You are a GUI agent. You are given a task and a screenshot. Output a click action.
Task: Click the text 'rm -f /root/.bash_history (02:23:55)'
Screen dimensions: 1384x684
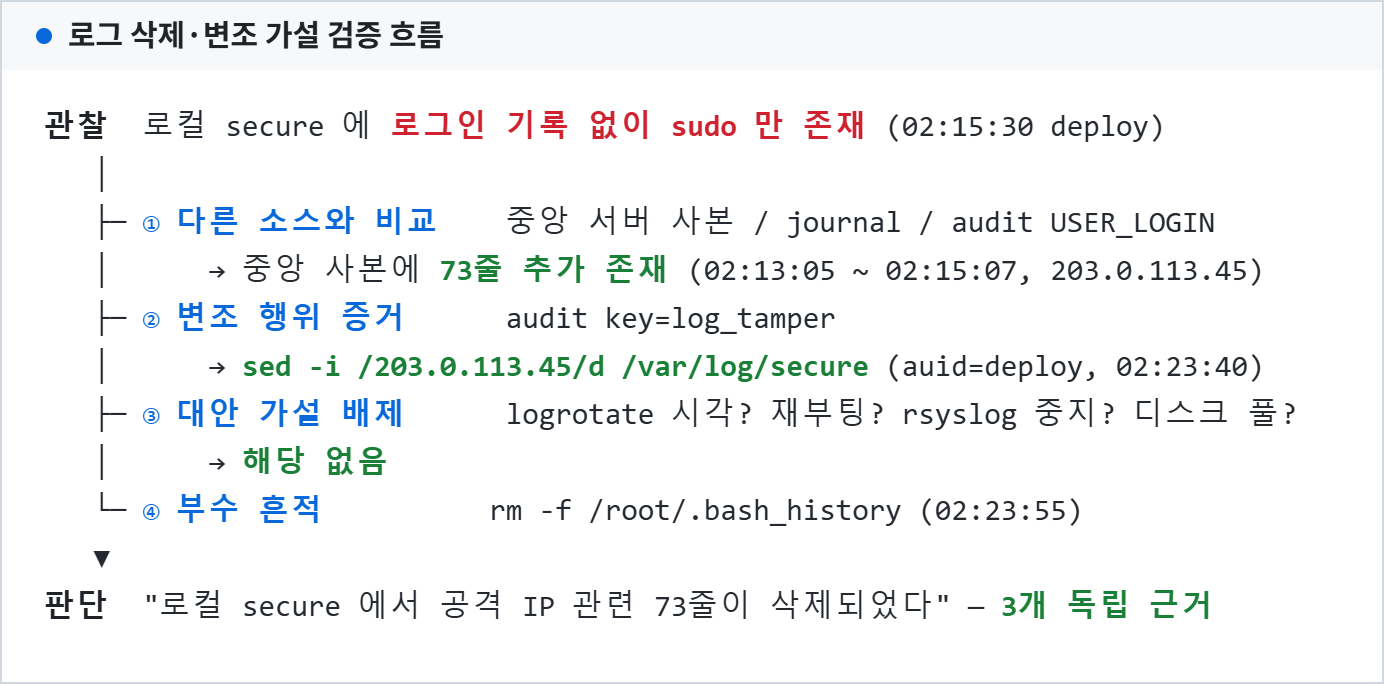coord(786,510)
